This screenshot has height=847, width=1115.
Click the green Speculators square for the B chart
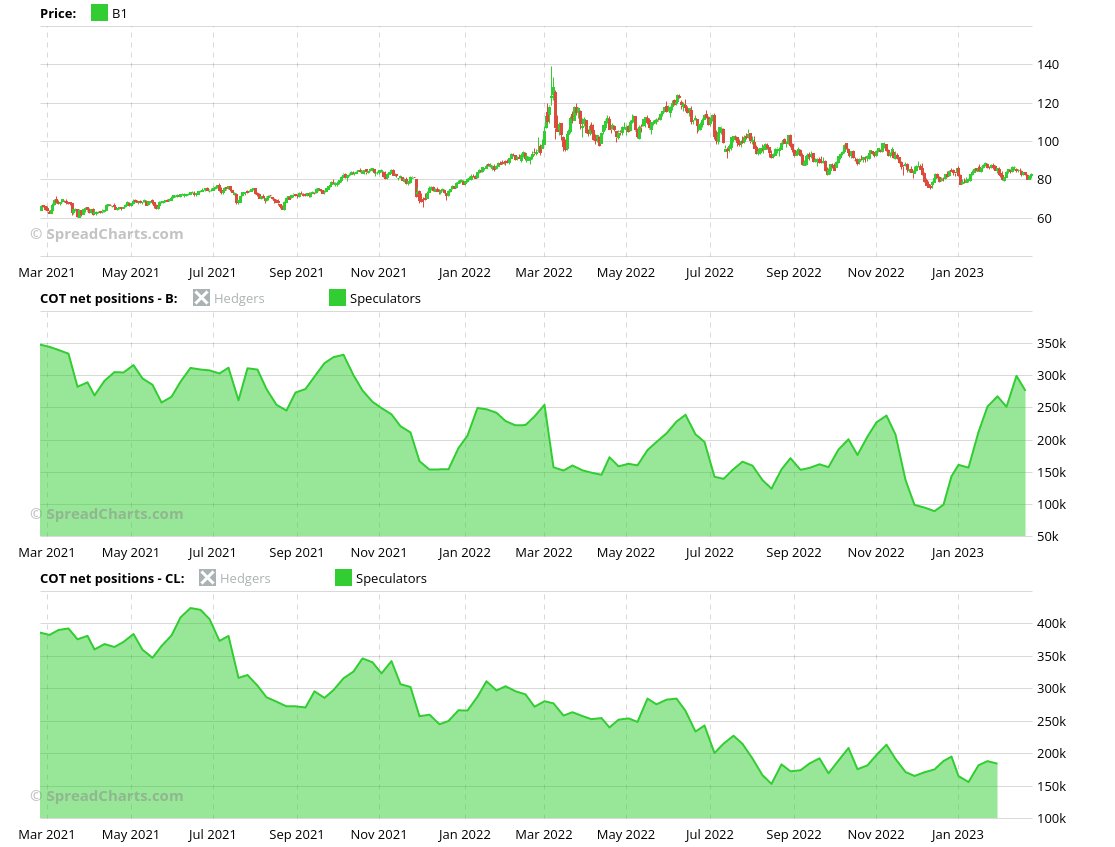point(337,298)
